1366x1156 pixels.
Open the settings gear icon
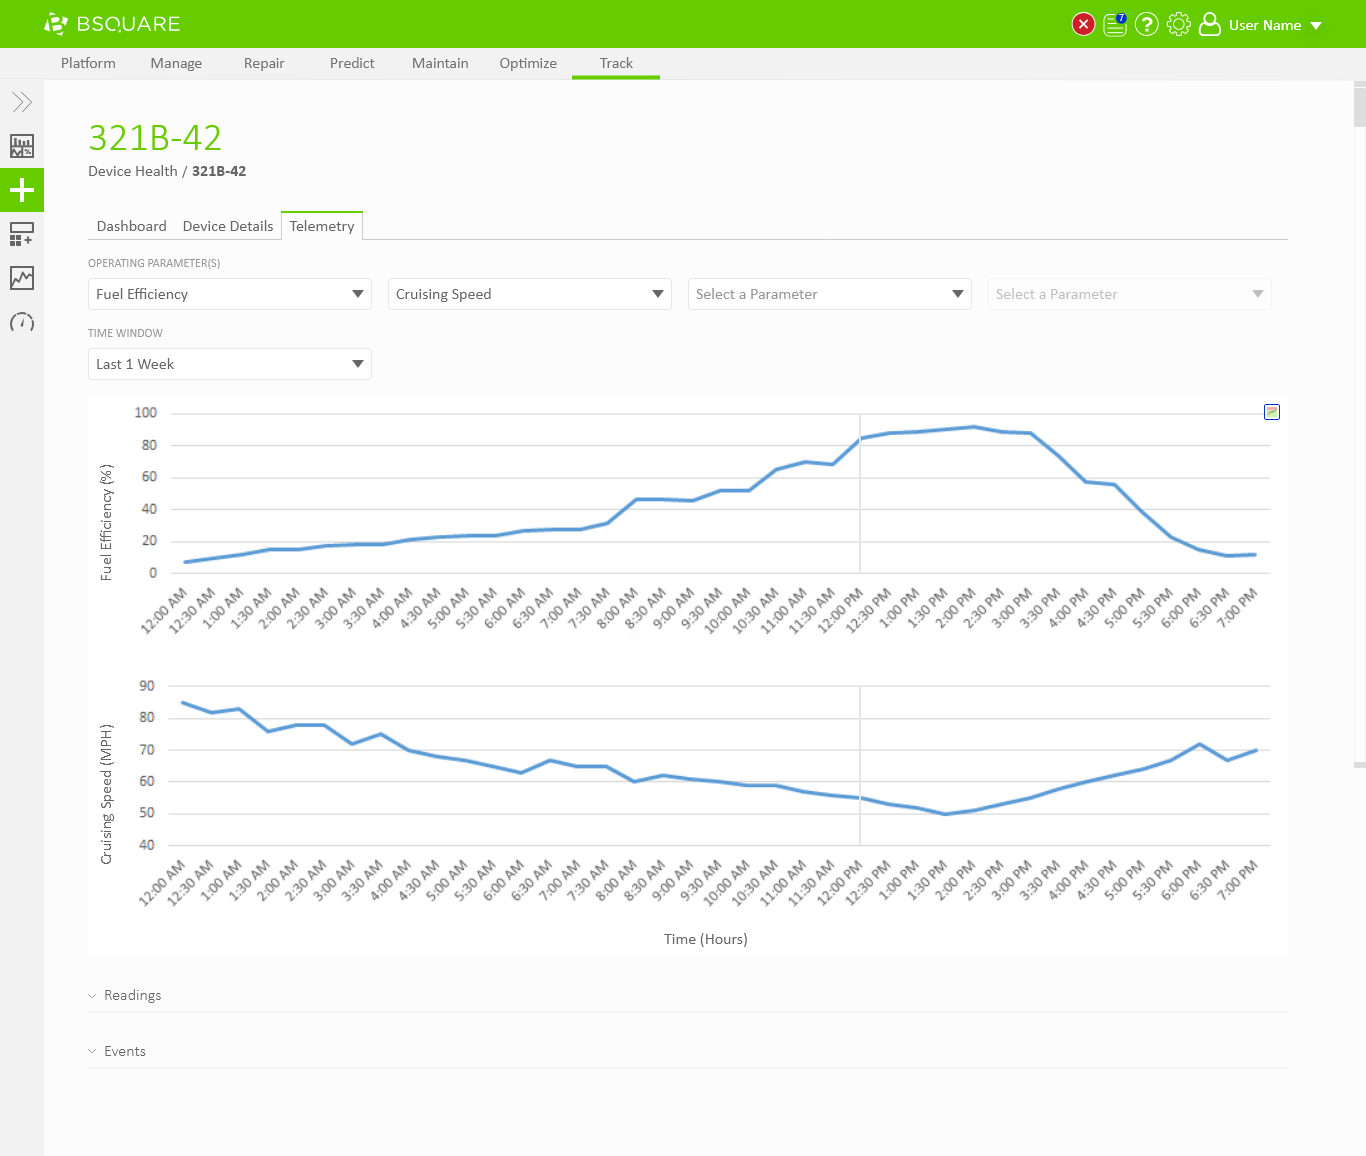coord(1179,24)
